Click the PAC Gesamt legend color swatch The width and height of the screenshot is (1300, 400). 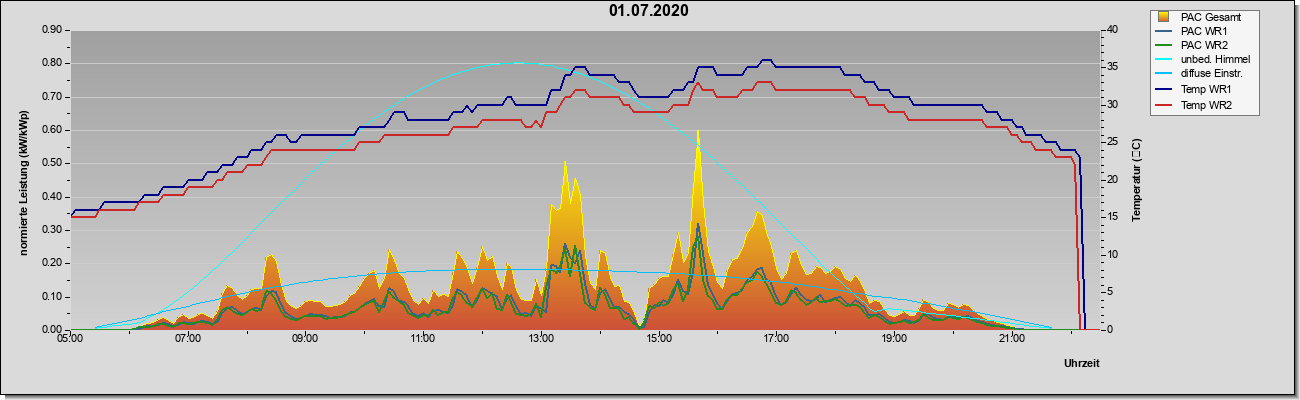click(x=1164, y=17)
